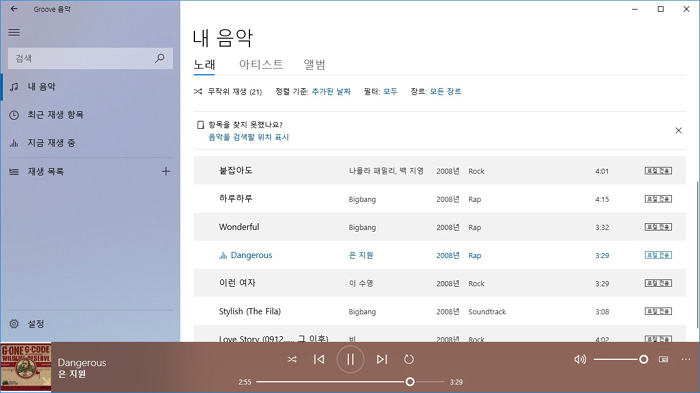The width and height of the screenshot is (700, 393).
Task: Skip to the previous track
Action: (319, 360)
